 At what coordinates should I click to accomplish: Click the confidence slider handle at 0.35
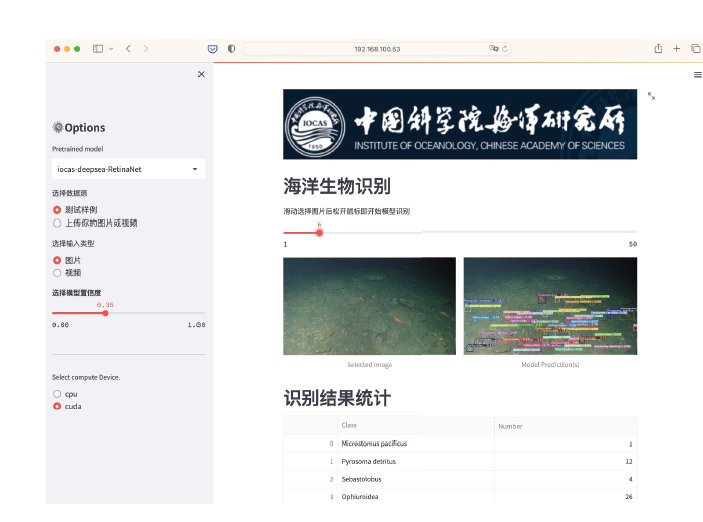coord(105,313)
